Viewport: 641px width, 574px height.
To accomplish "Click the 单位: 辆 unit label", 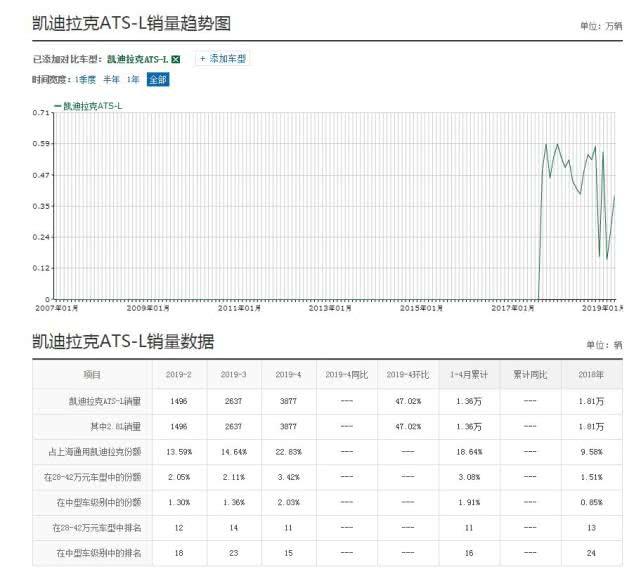I will point(605,345).
